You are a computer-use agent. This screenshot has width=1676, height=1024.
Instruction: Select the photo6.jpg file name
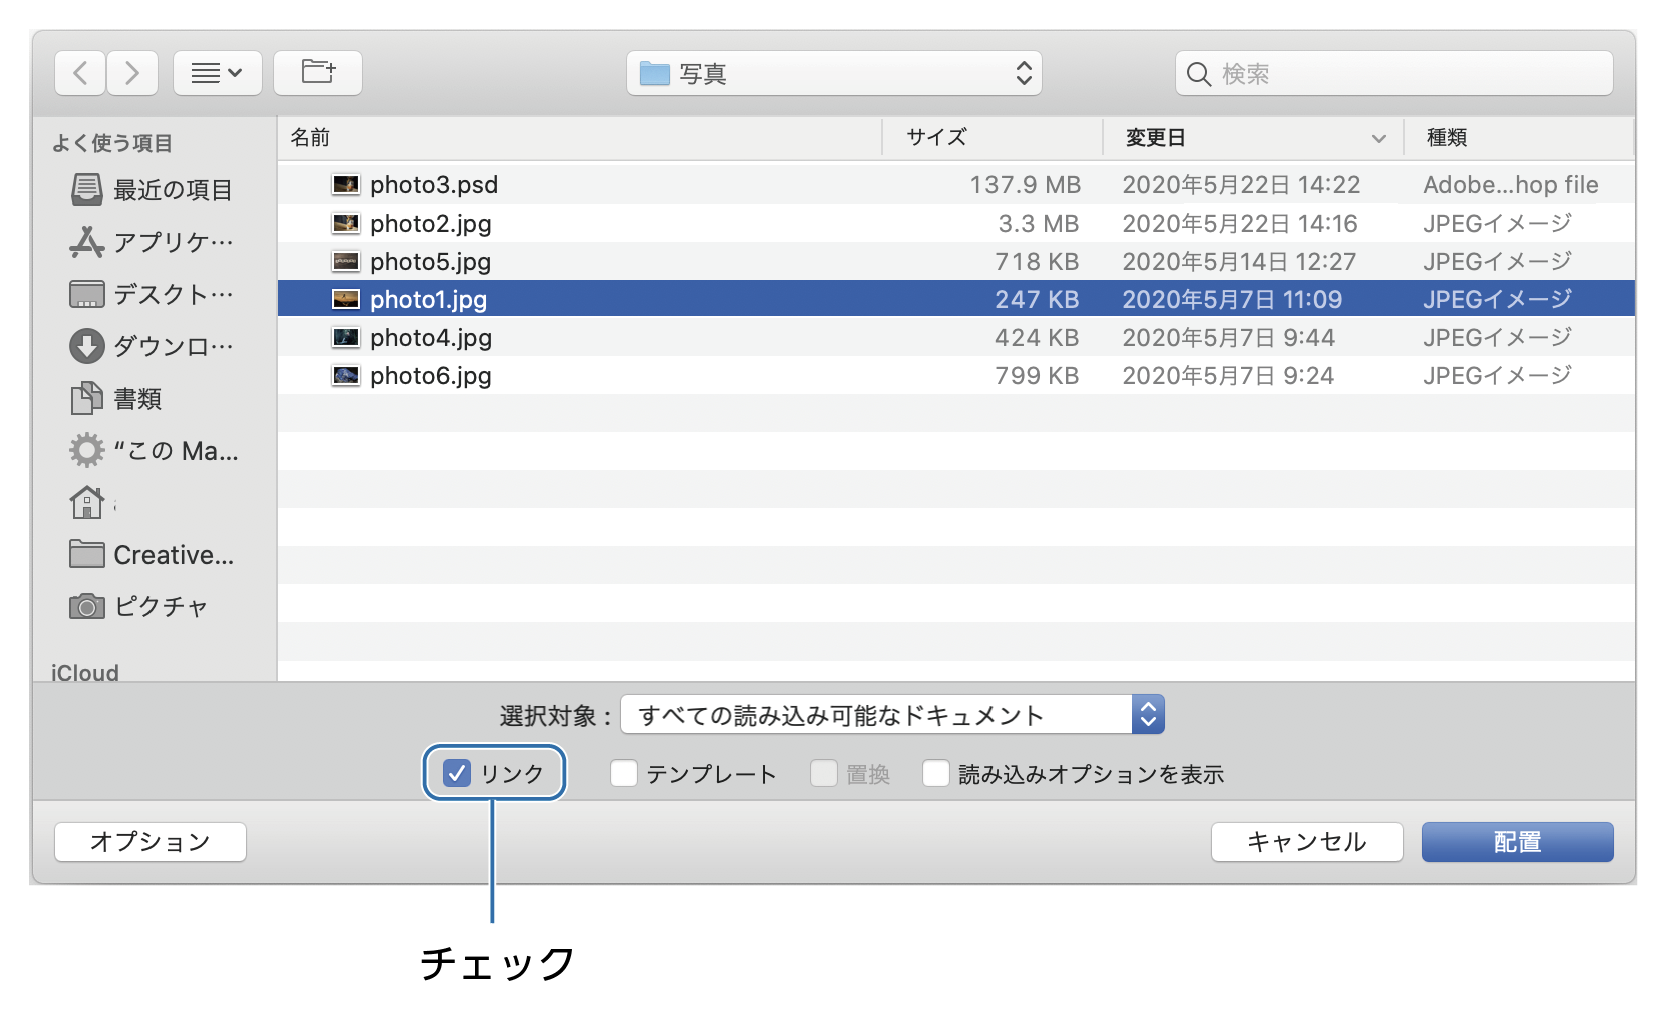point(431,376)
